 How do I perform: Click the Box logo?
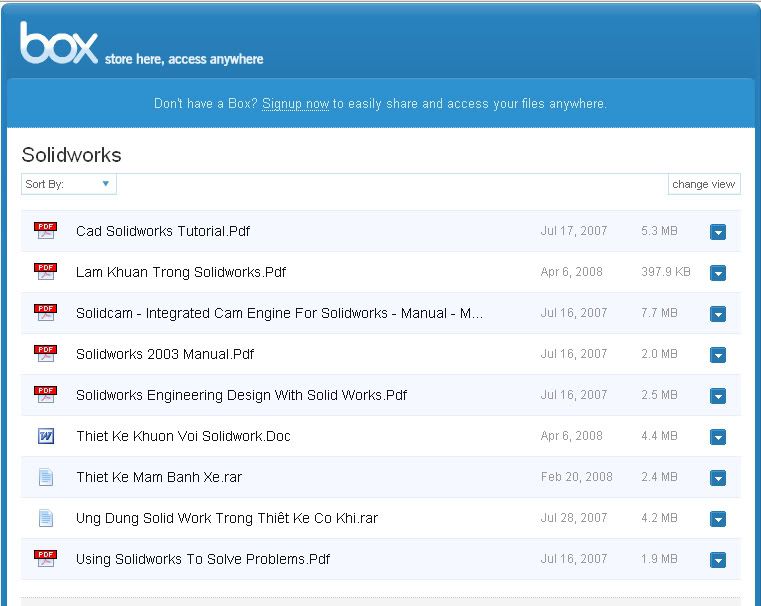59,43
